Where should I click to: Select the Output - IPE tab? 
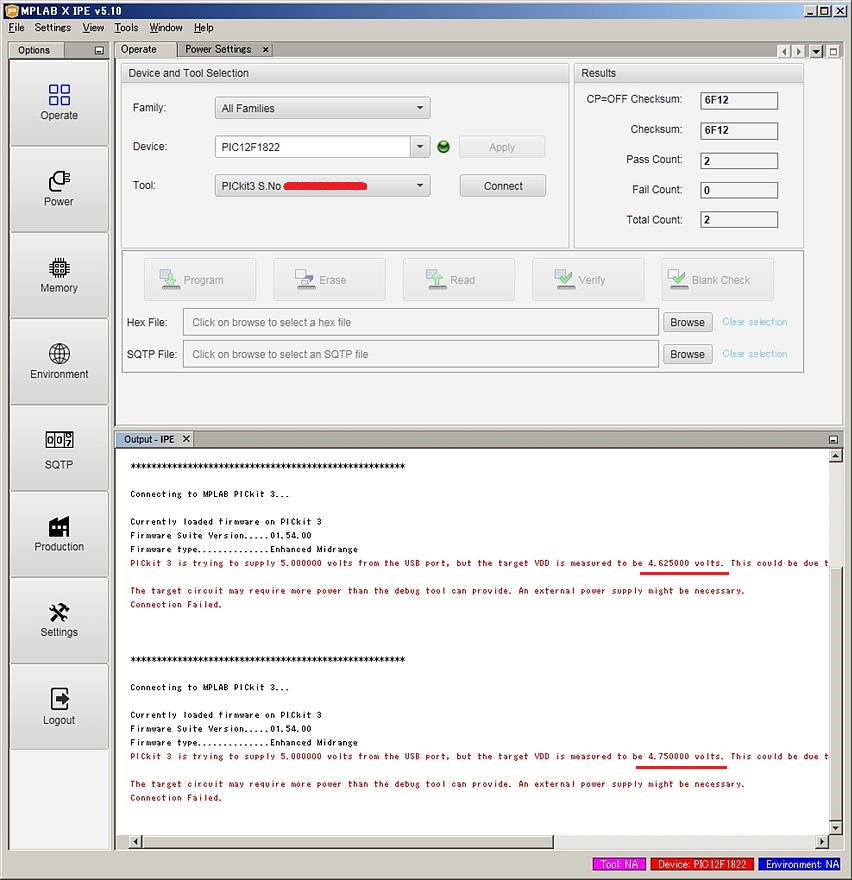[x=149, y=439]
